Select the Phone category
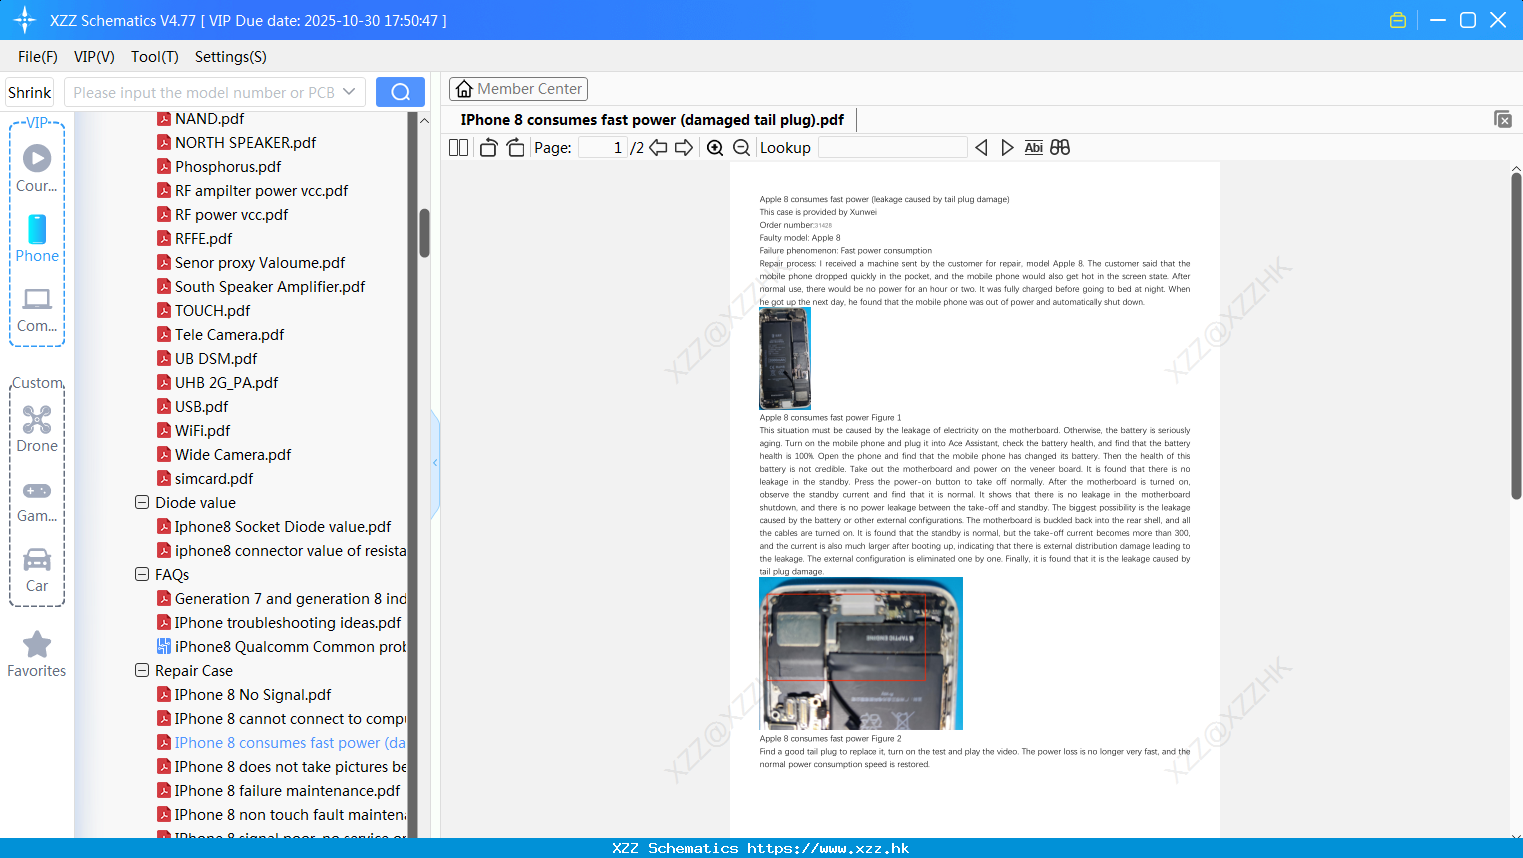The width and height of the screenshot is (1523, 858). point(37,238)
